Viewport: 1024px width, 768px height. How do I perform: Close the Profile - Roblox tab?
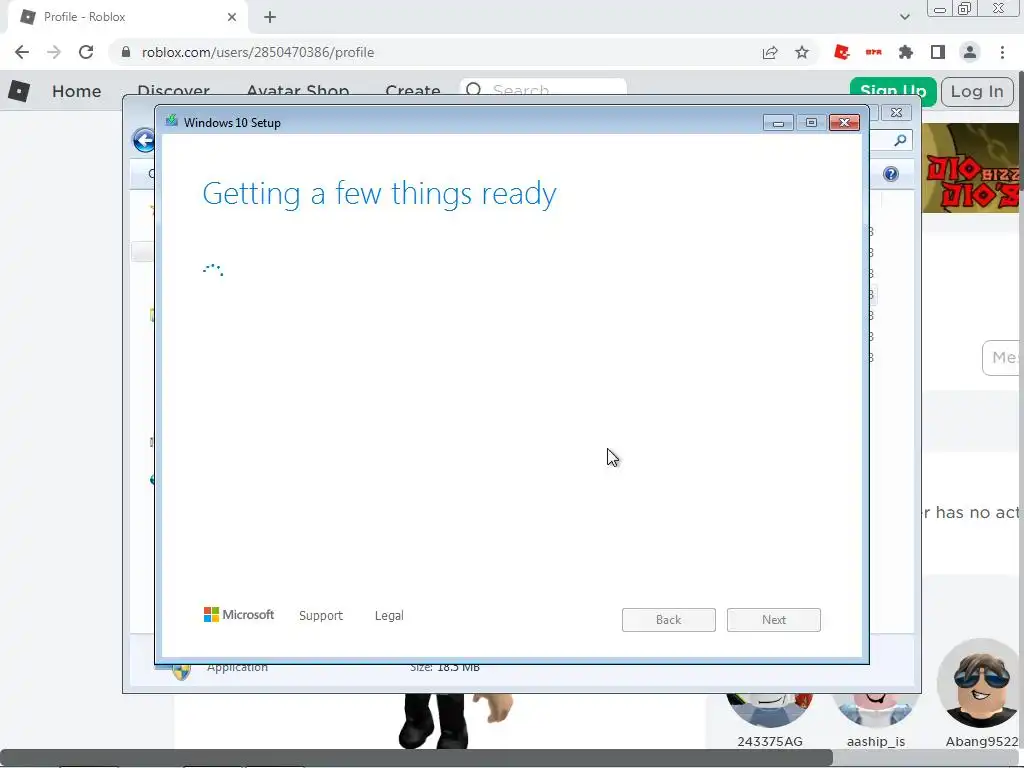232,17
